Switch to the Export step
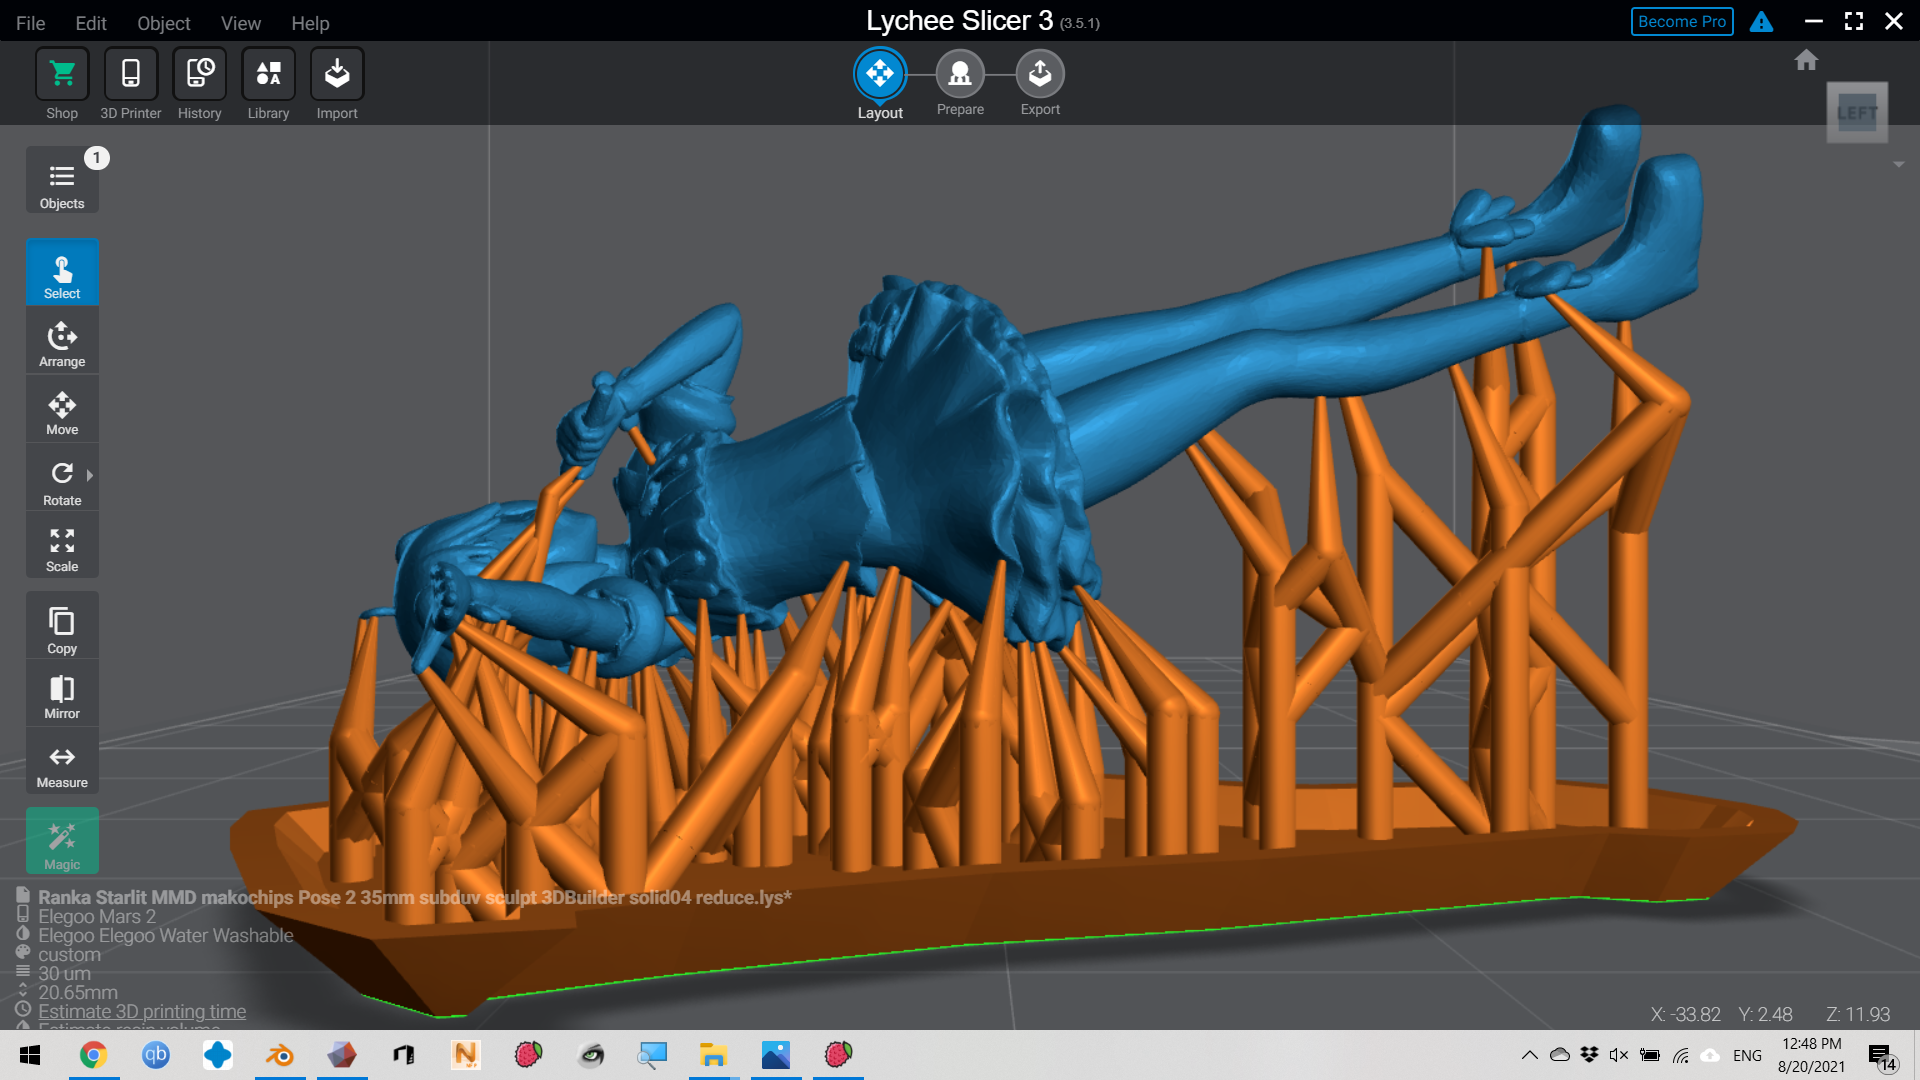 [1040, 74]
